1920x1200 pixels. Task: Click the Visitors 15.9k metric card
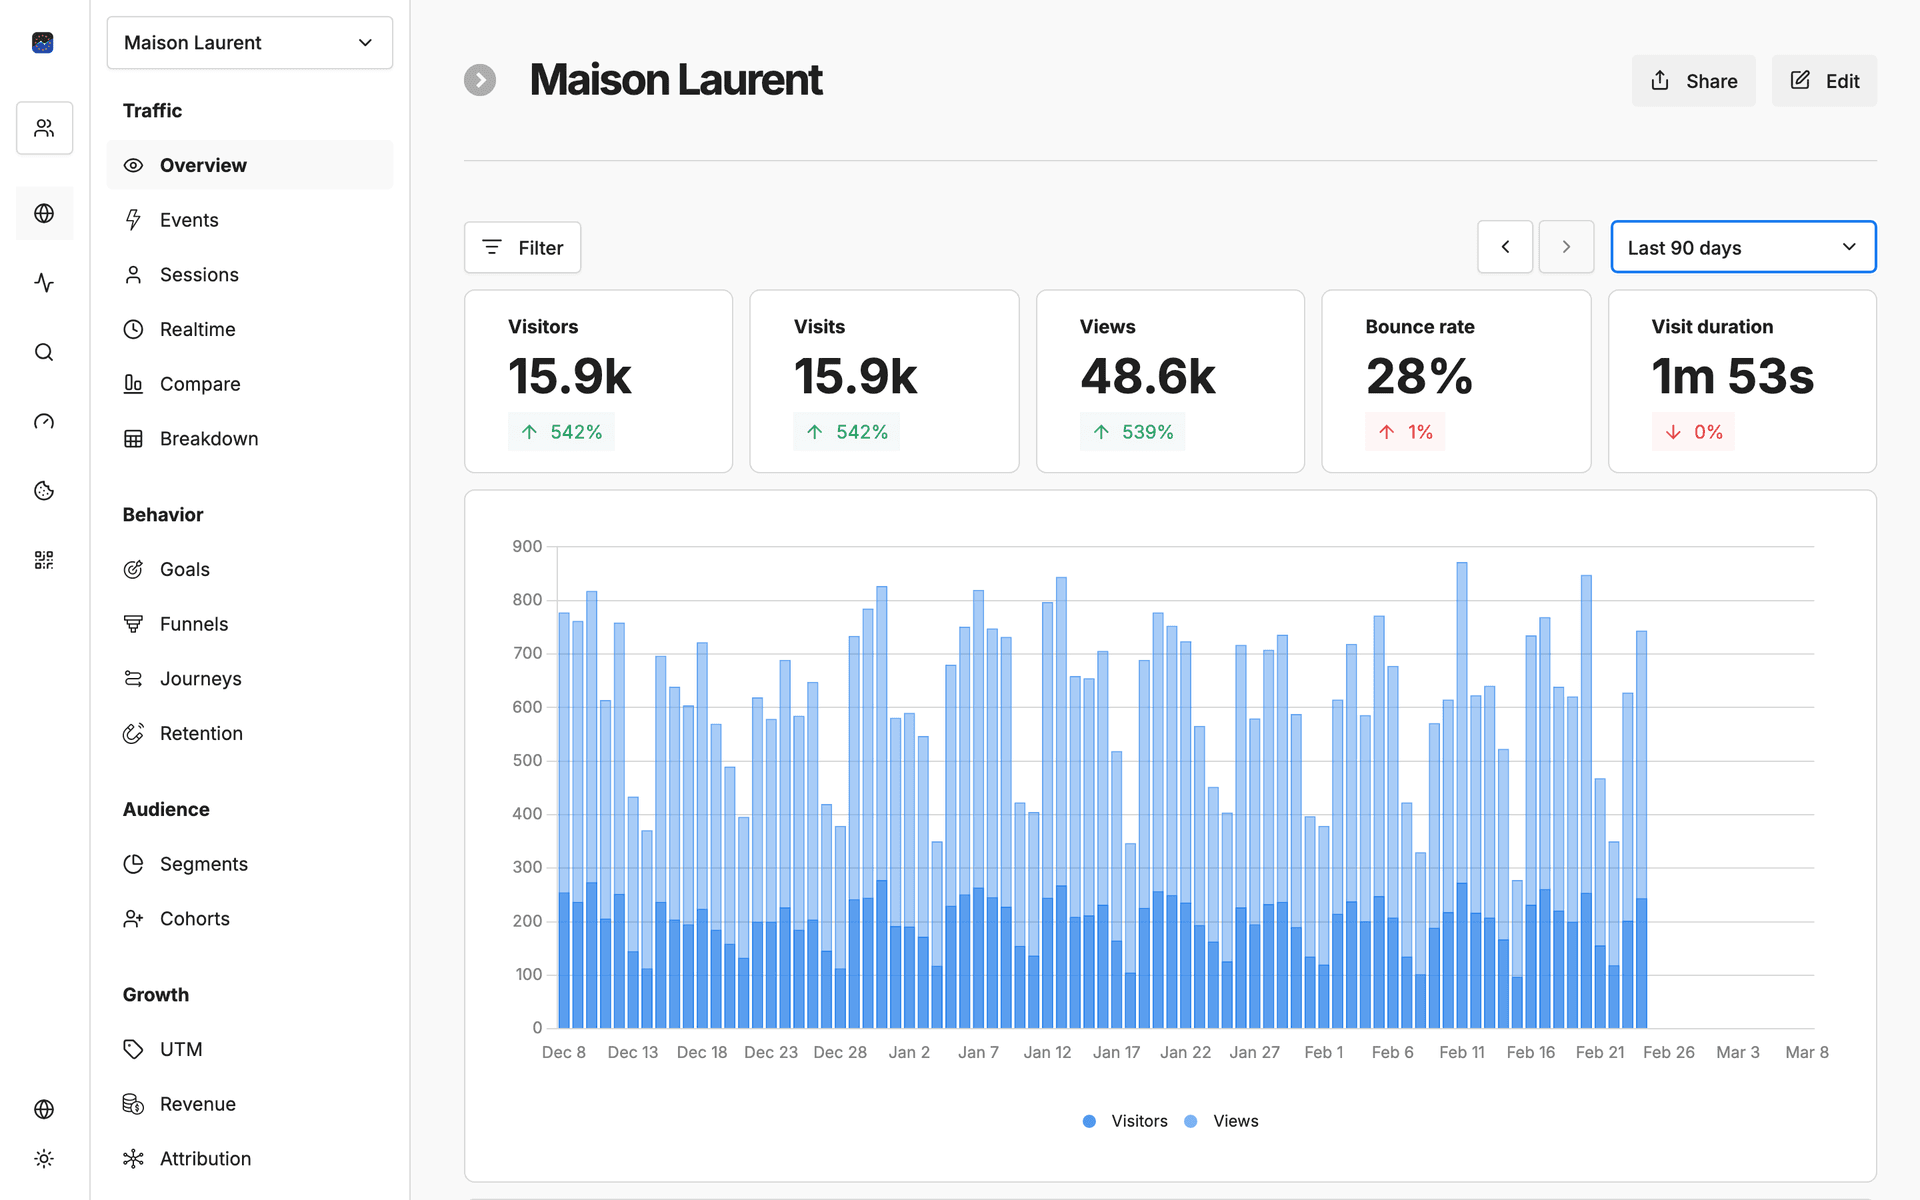pos(599,381)
